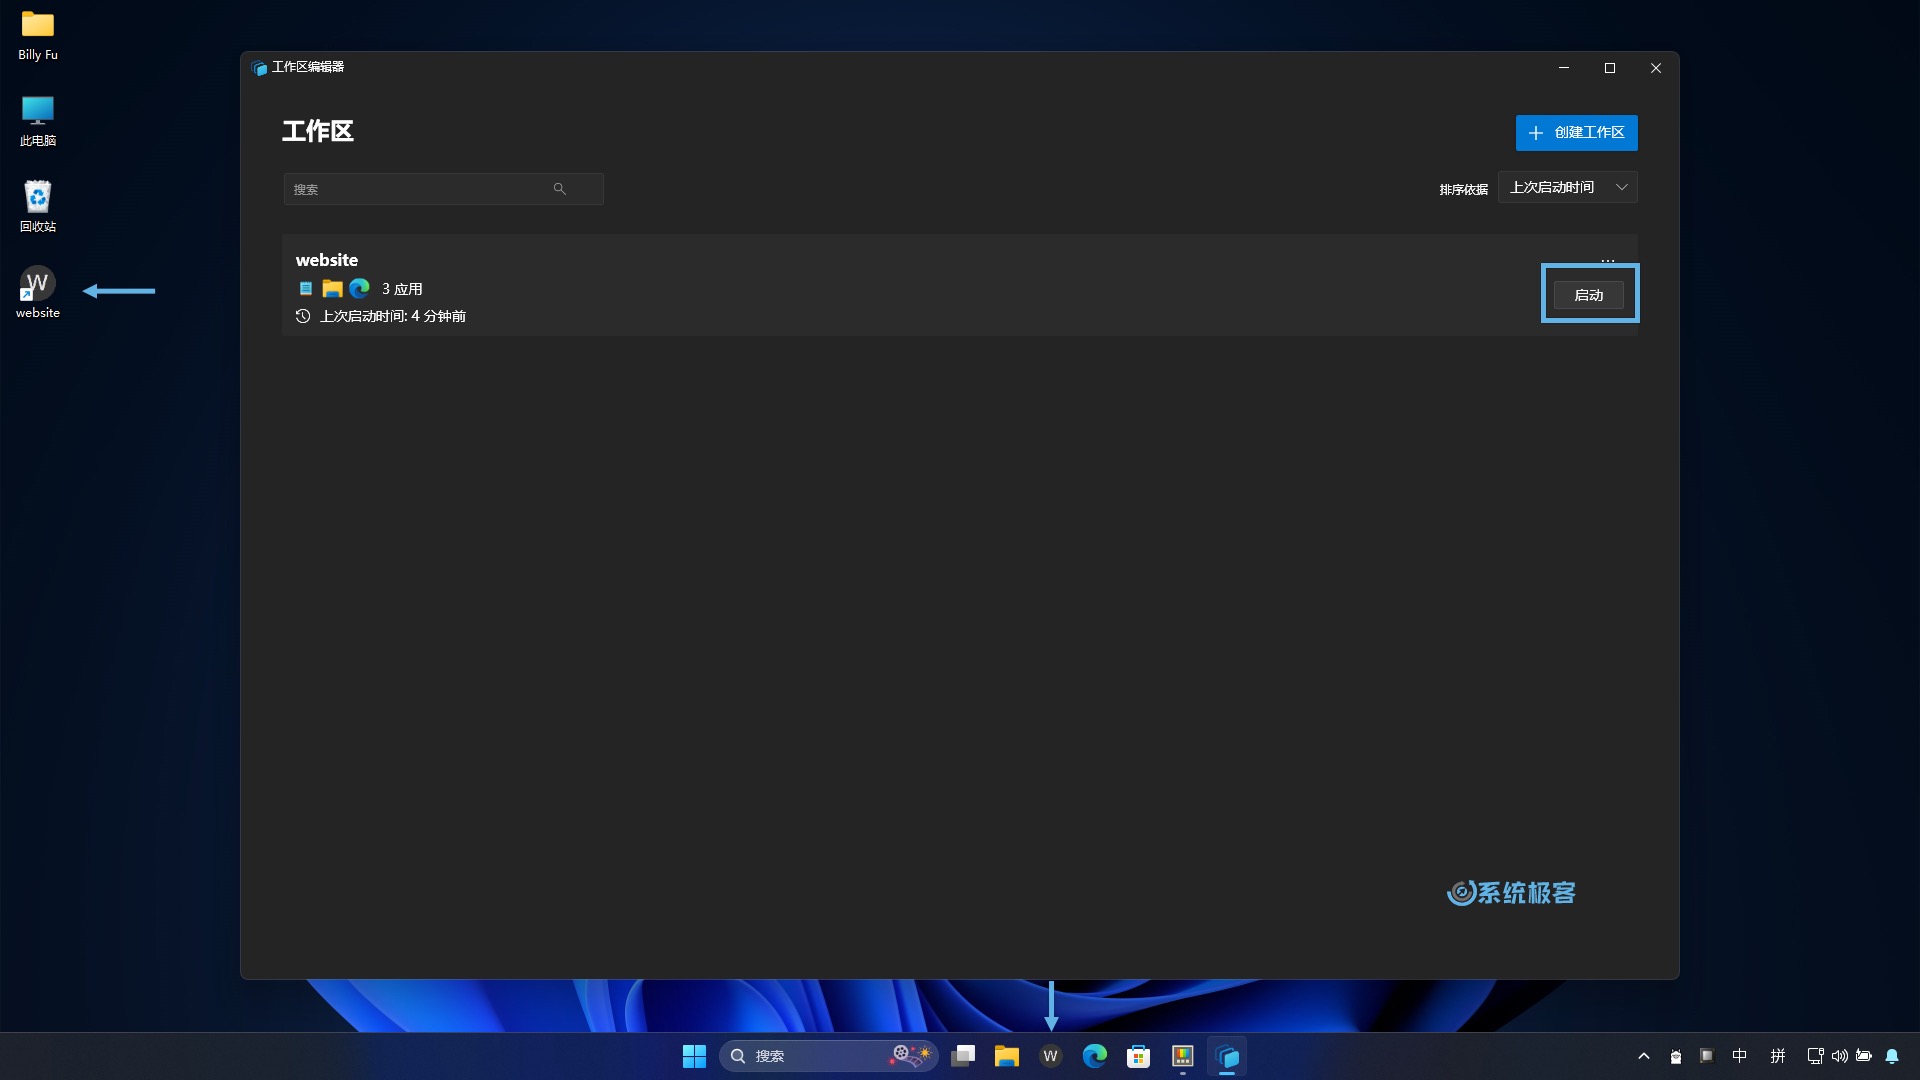Open Task View from the taskbar
Viewport: 1920px width, 1080px height.
[963, 1056]
